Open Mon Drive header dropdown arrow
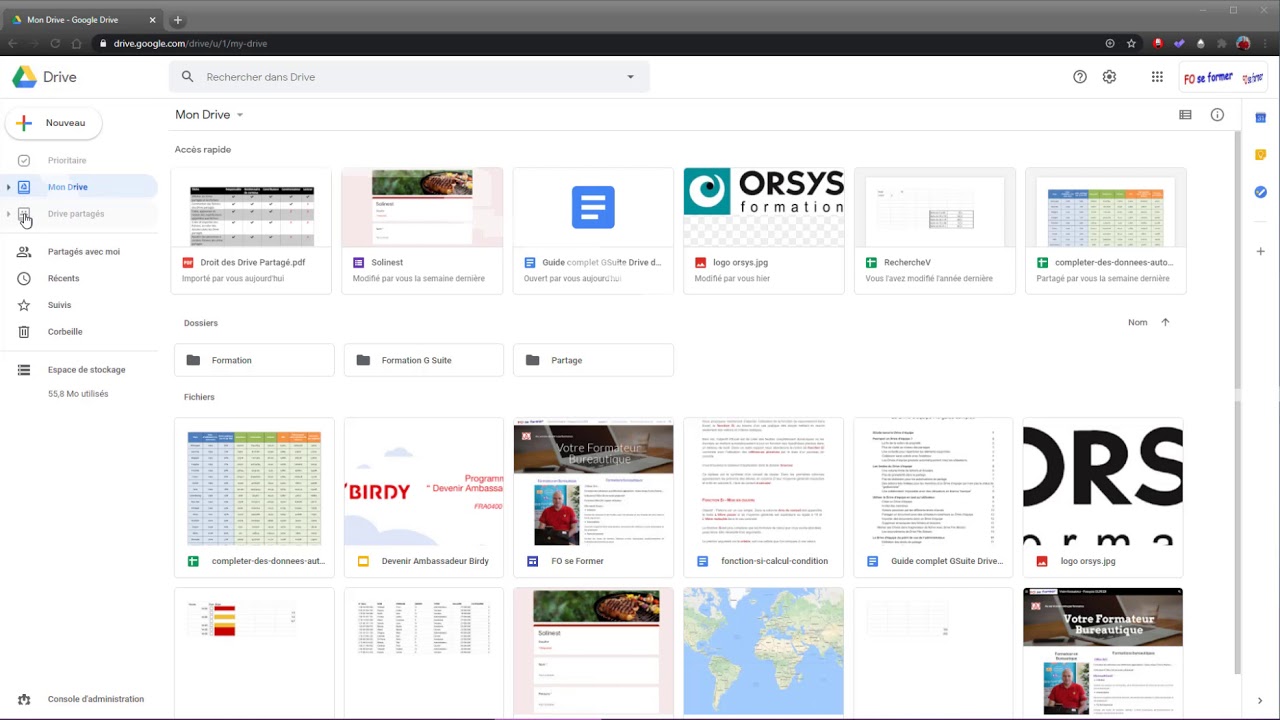 pos(240,115)
